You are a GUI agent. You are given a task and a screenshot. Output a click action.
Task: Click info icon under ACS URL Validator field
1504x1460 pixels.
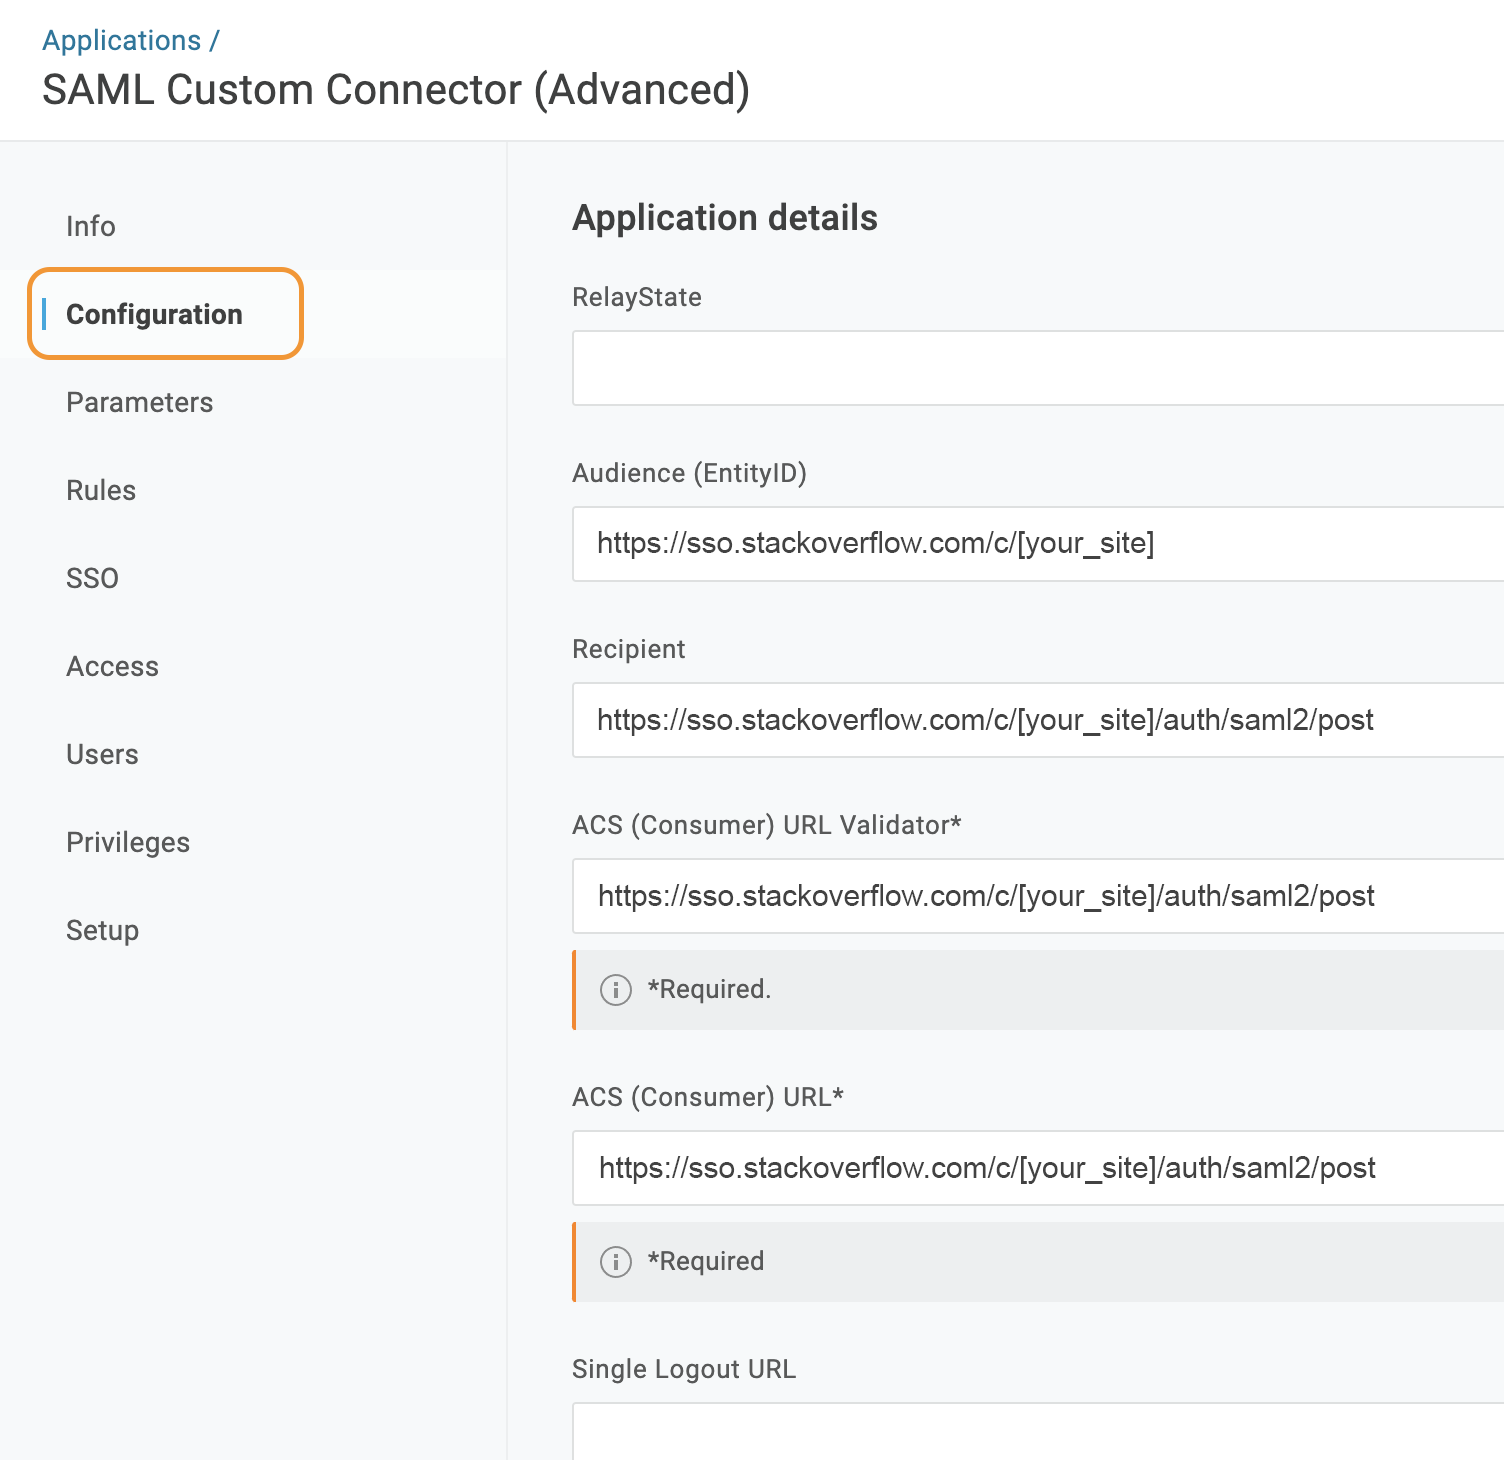coord(615,990)
